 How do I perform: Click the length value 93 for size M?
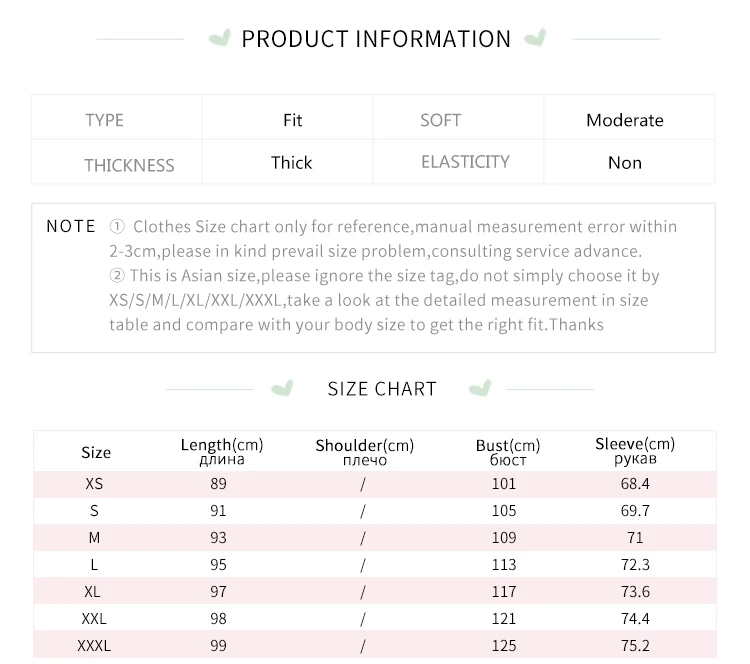[x=219, y=538]
